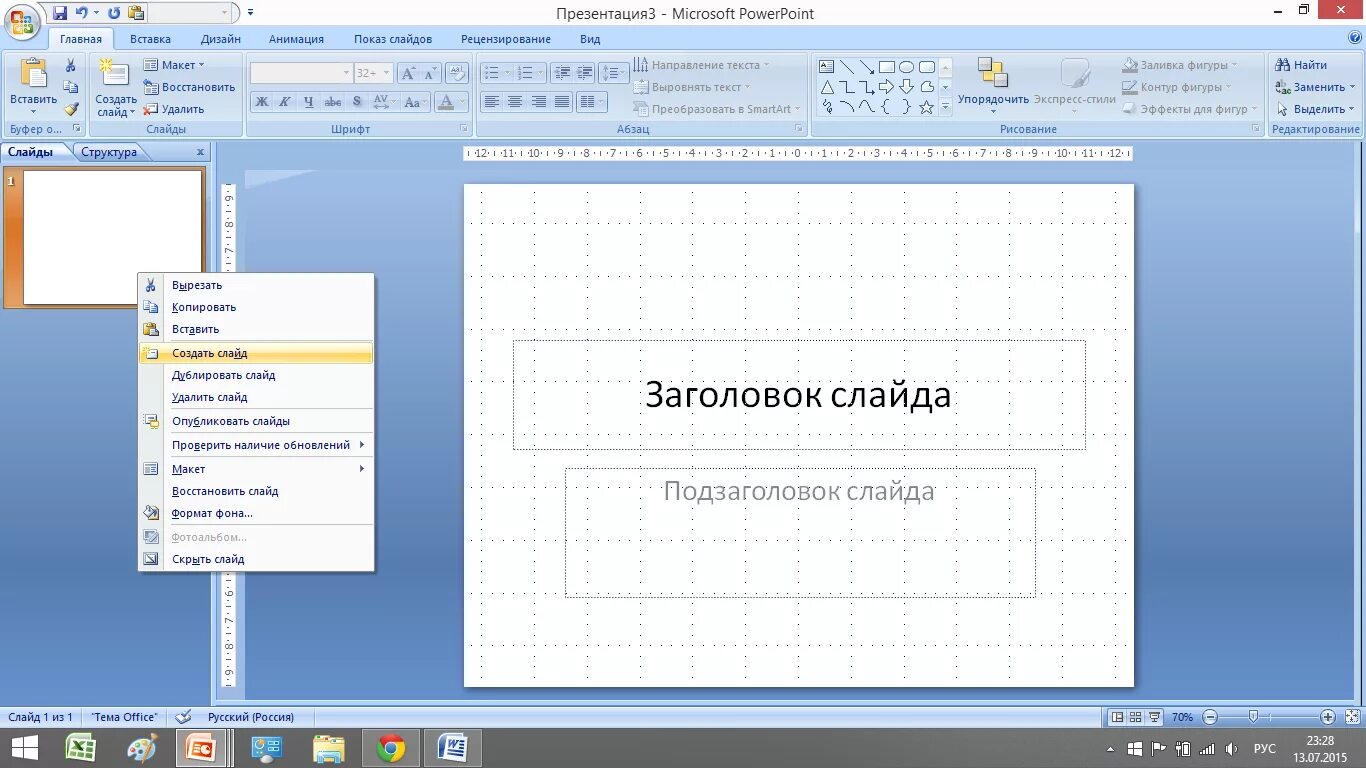Switch to slide sorter view
The height and width of the screenshot is (768, 1366).
tap(1136, 717)
